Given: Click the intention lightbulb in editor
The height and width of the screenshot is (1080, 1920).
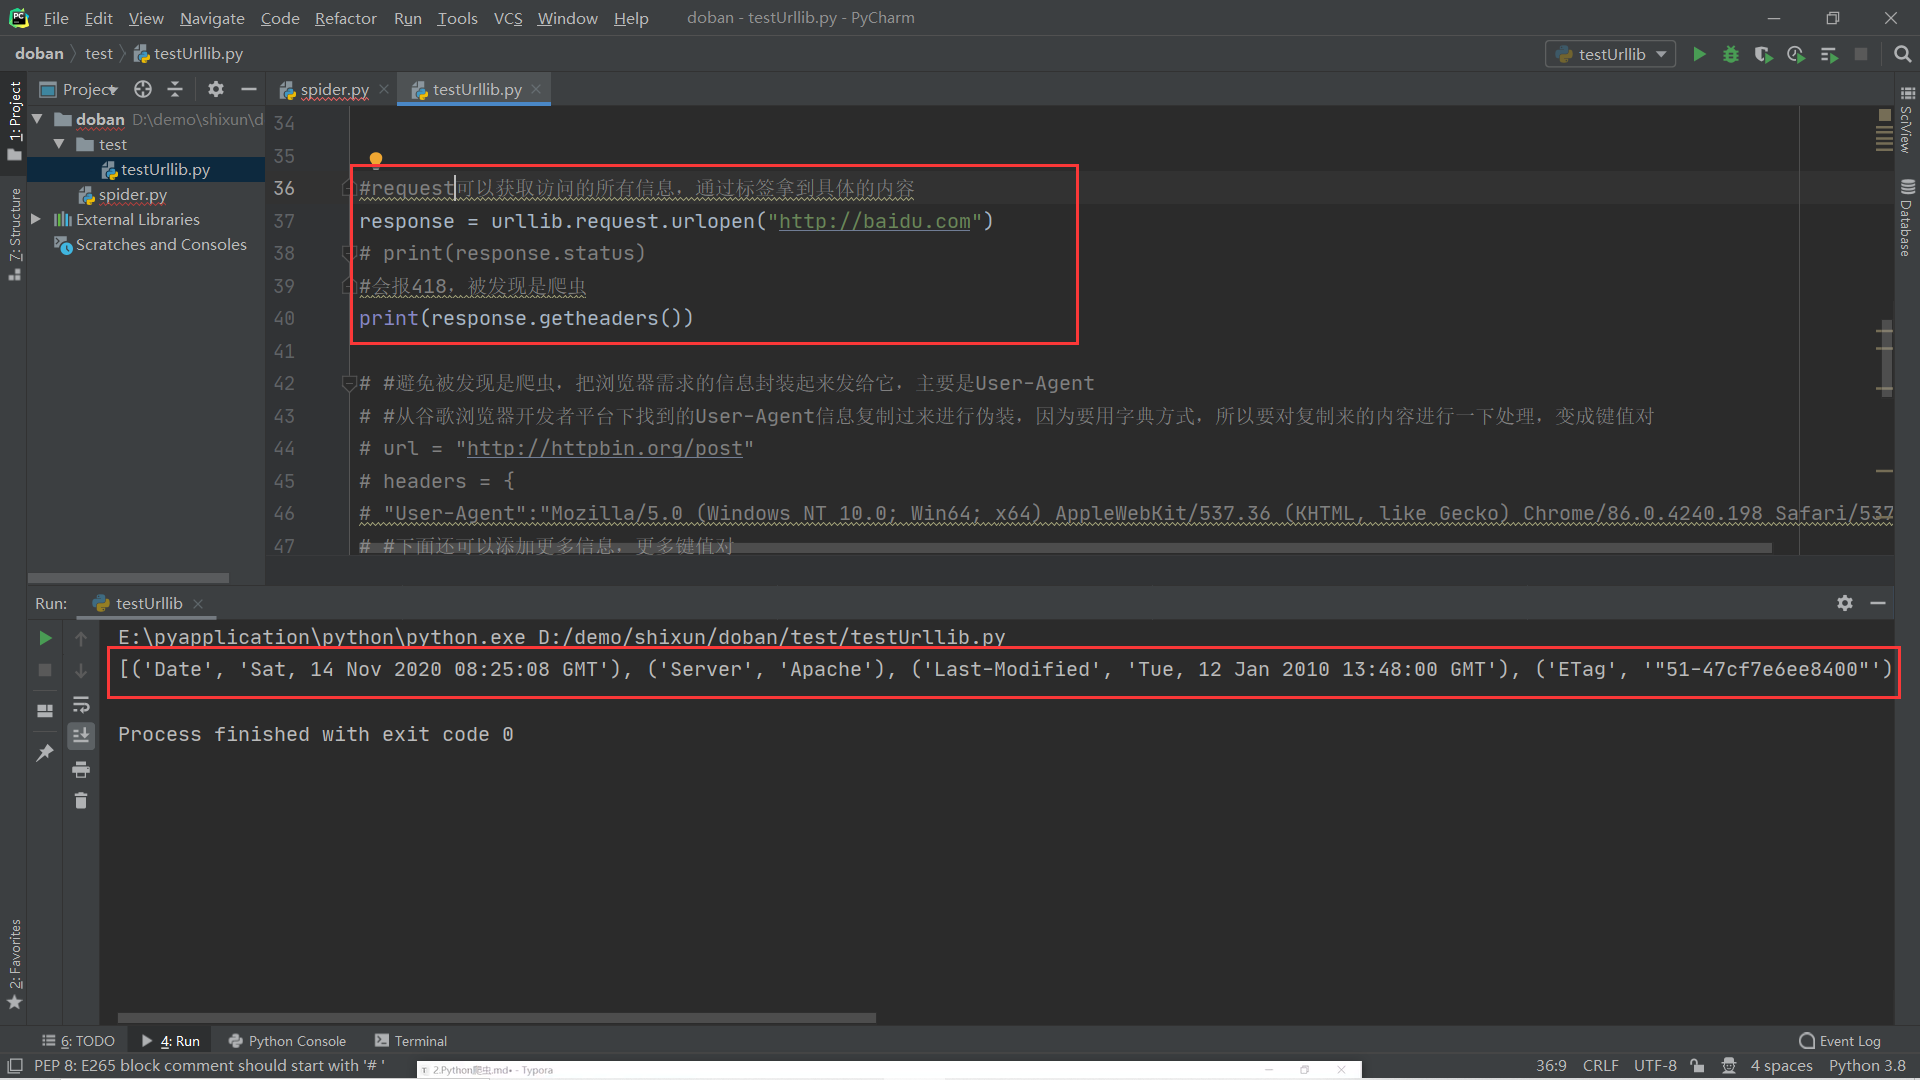Looking at the screenshot, I should (x=376, y=159).
